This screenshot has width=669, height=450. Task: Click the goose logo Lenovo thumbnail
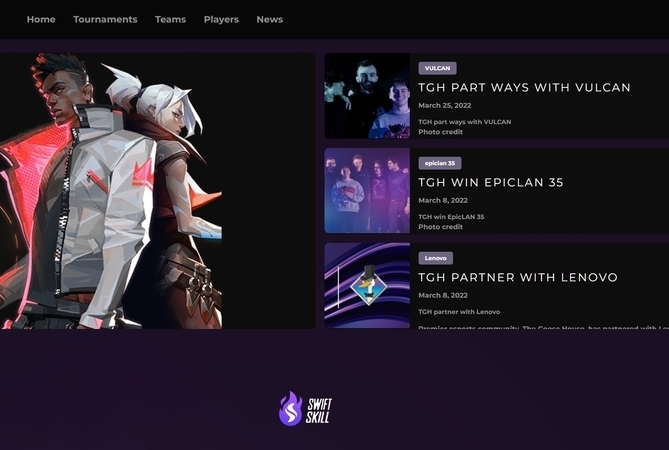coord(367,285)
